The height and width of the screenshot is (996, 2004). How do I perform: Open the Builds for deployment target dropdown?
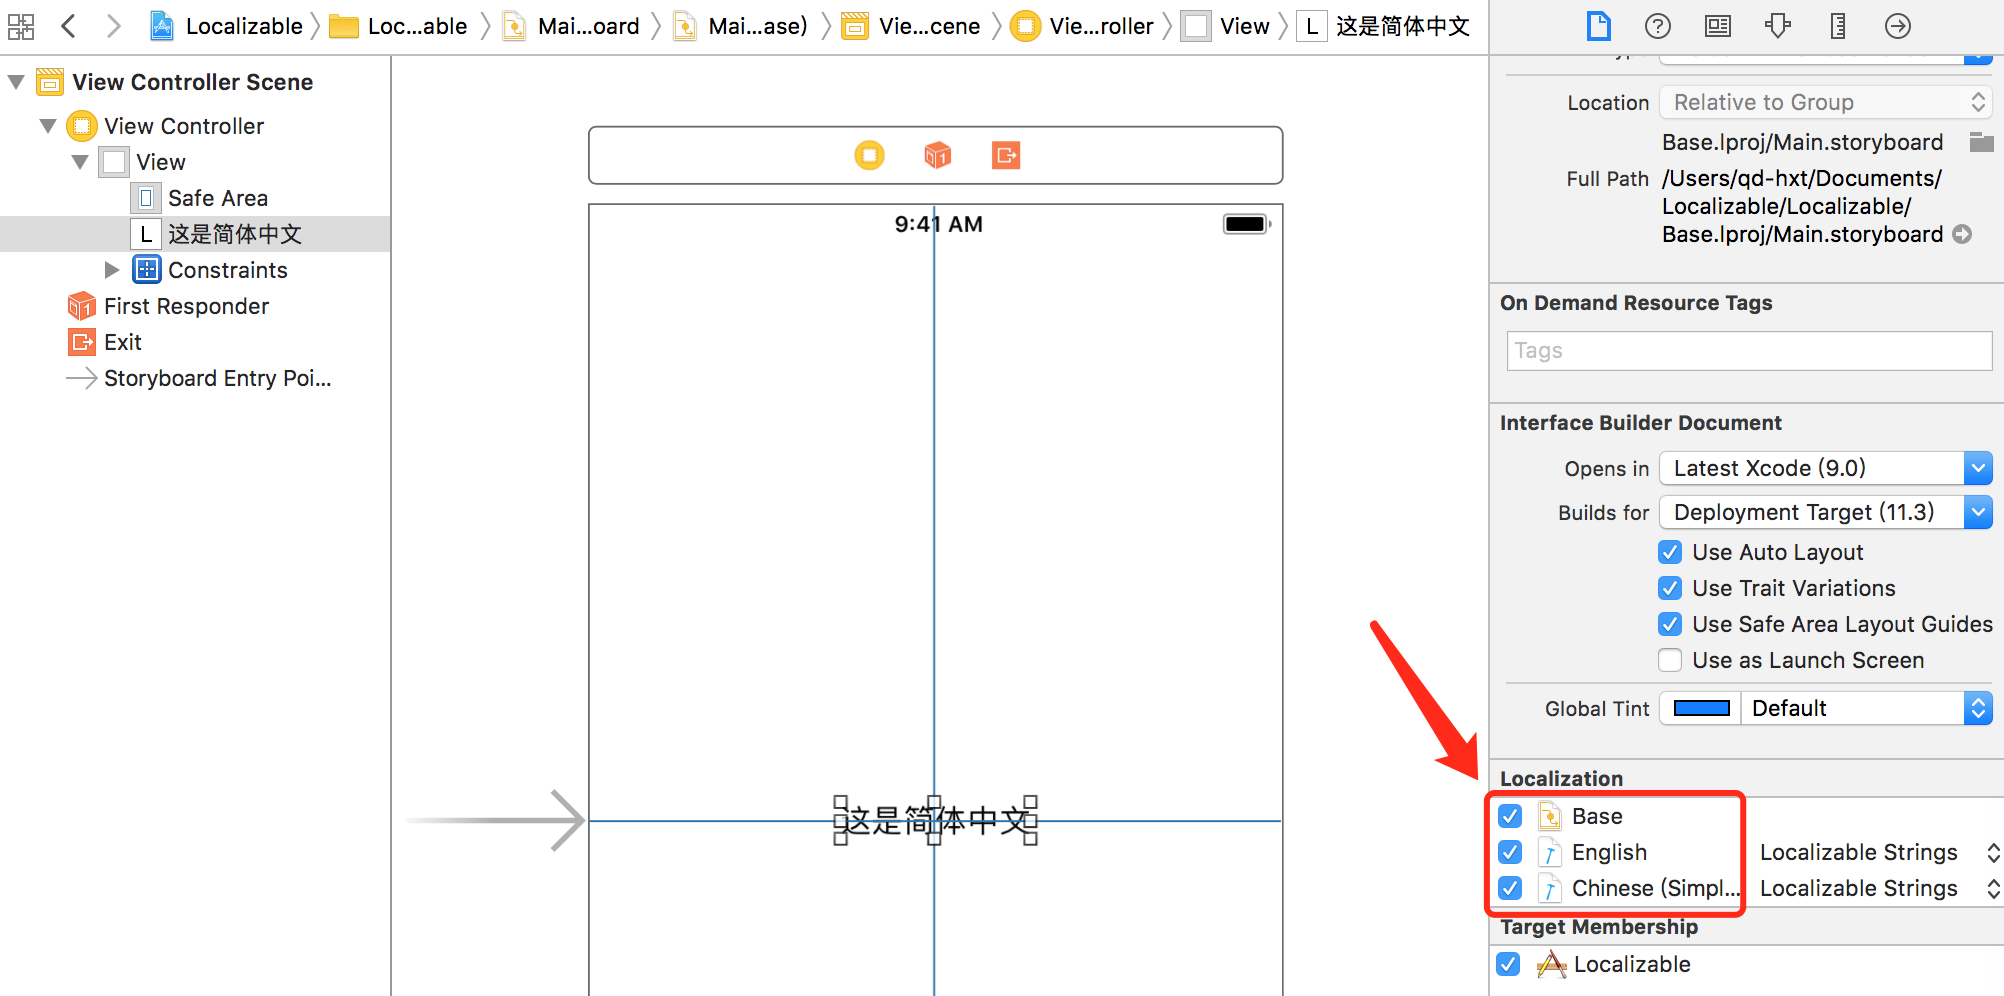1977,511
